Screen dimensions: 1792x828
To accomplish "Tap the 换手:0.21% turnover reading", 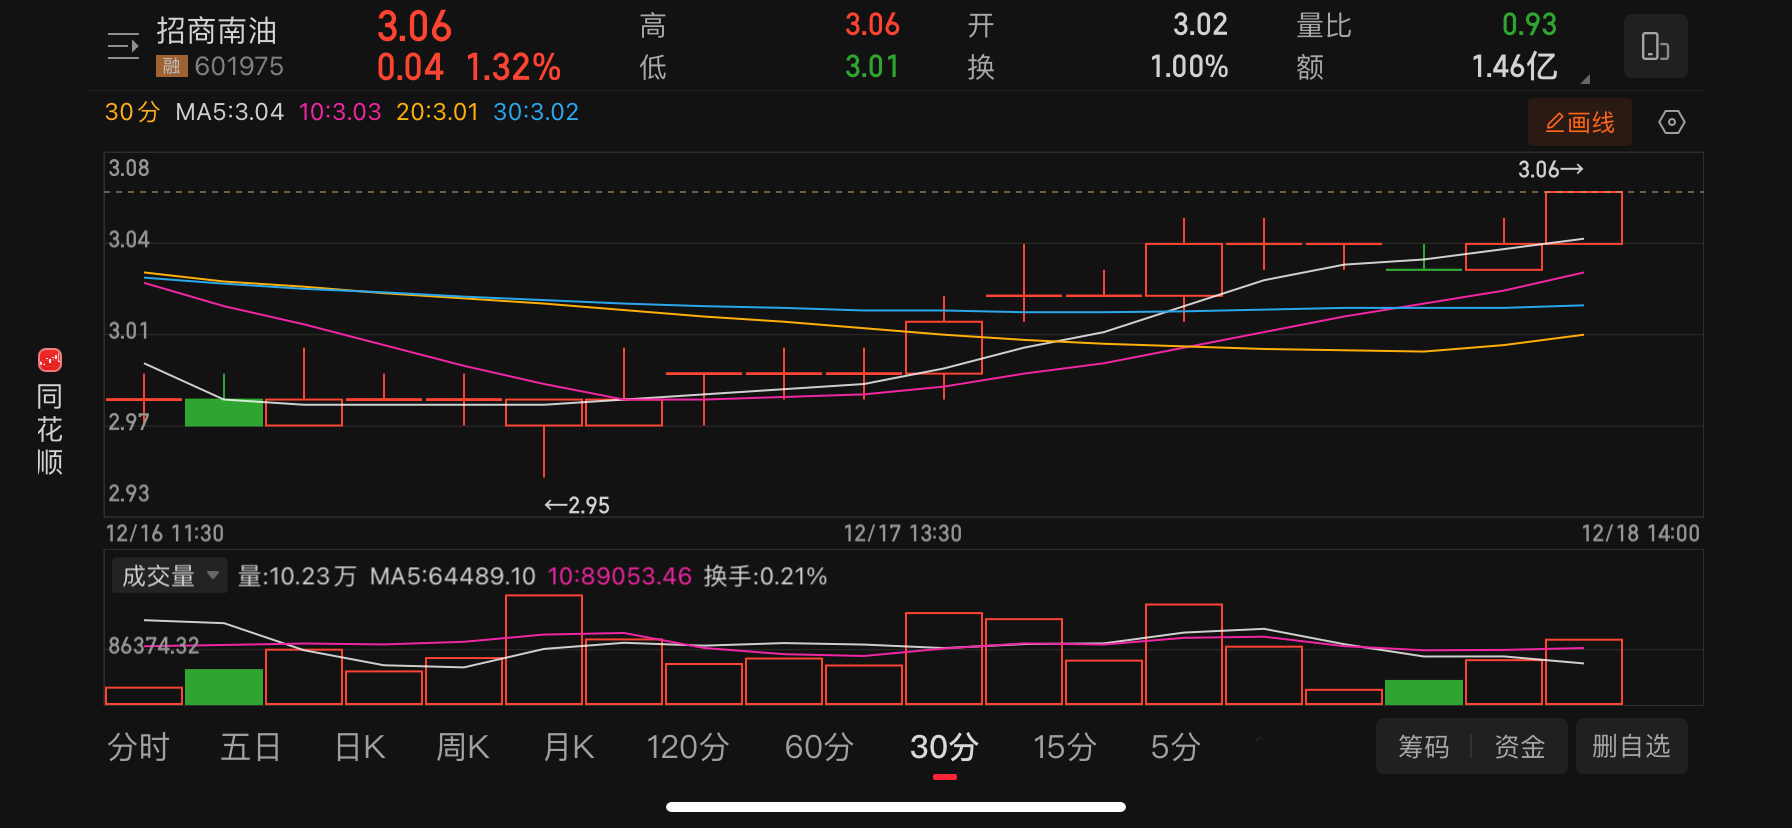I will tap(765, 576).
